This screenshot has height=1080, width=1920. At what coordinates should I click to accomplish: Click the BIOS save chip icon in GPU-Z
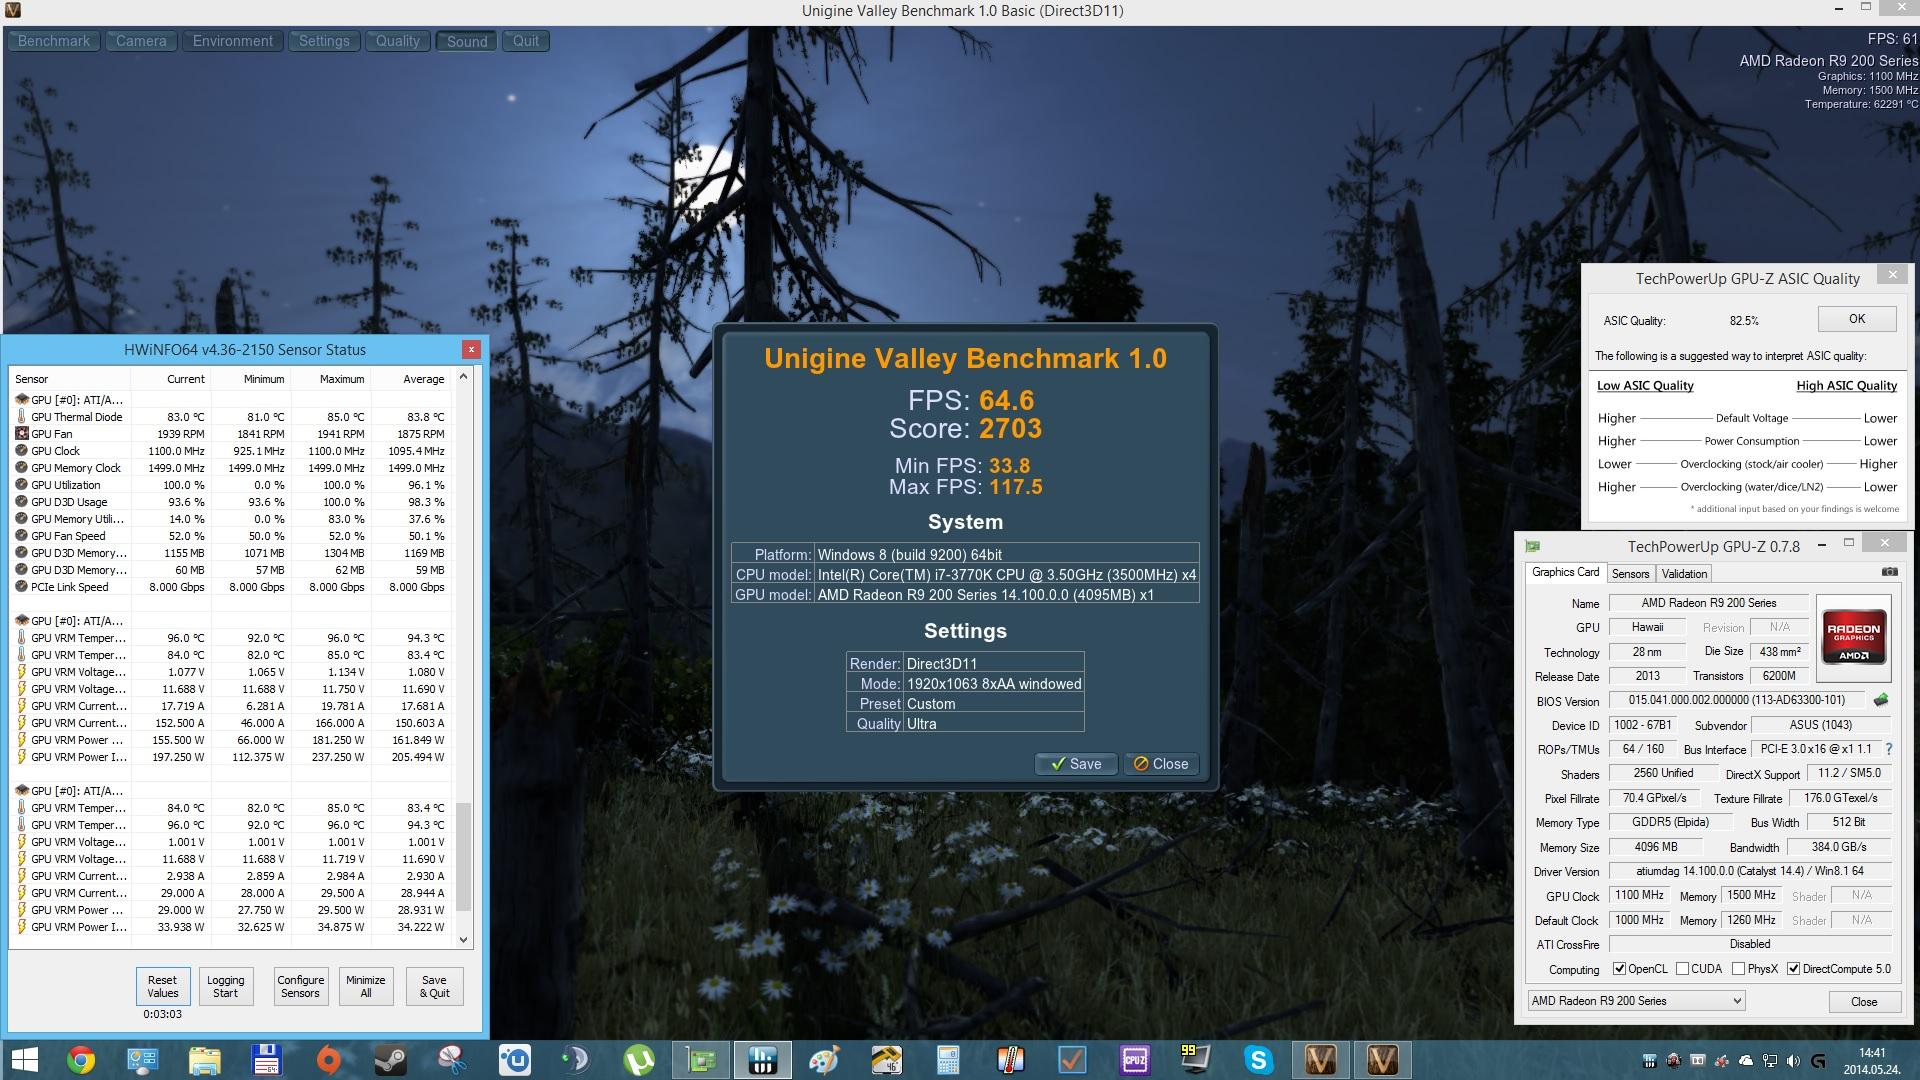pos(1881,700)
